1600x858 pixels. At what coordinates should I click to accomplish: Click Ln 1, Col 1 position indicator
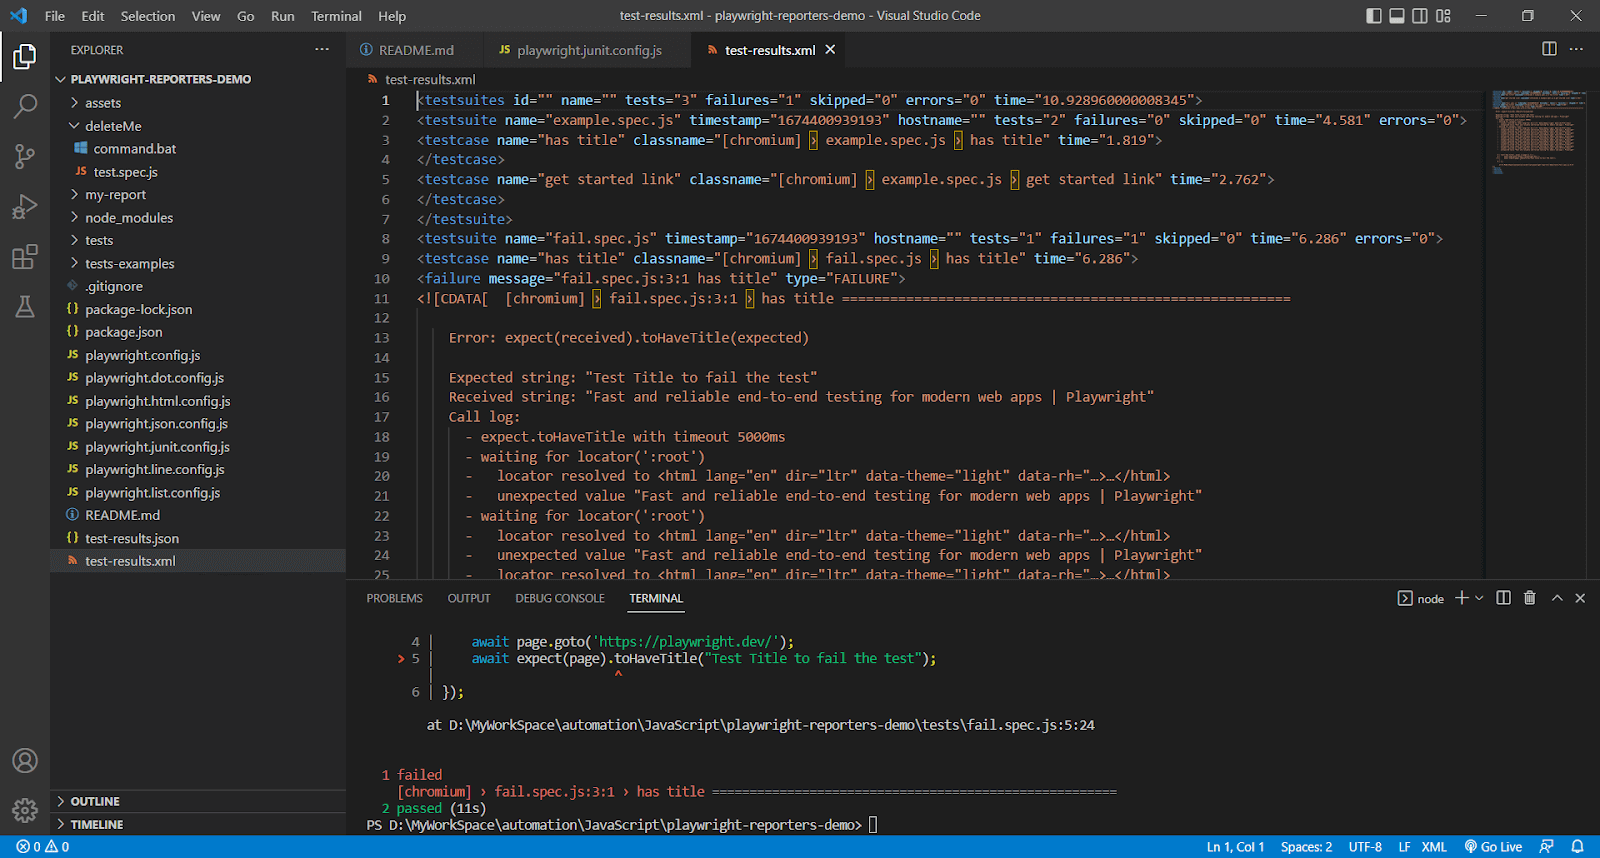[1235, 847]
